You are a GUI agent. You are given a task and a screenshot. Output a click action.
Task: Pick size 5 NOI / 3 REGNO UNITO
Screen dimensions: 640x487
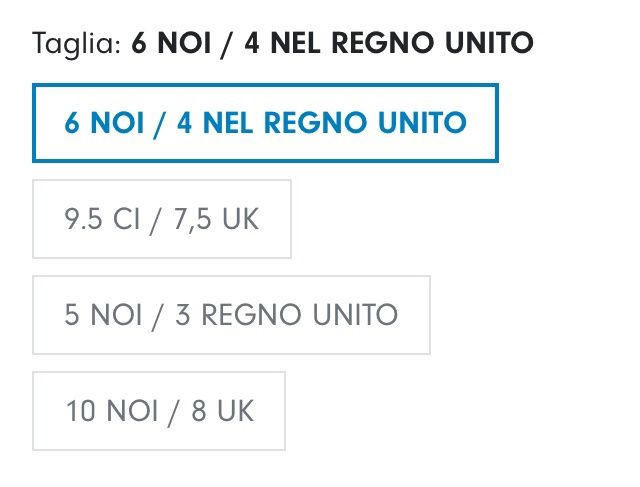click(x=231, y=315)
